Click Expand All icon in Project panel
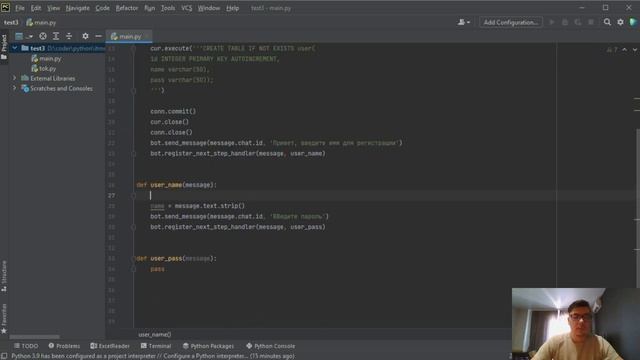This screenshot has width=640, height=360. [x=56, y=36]
